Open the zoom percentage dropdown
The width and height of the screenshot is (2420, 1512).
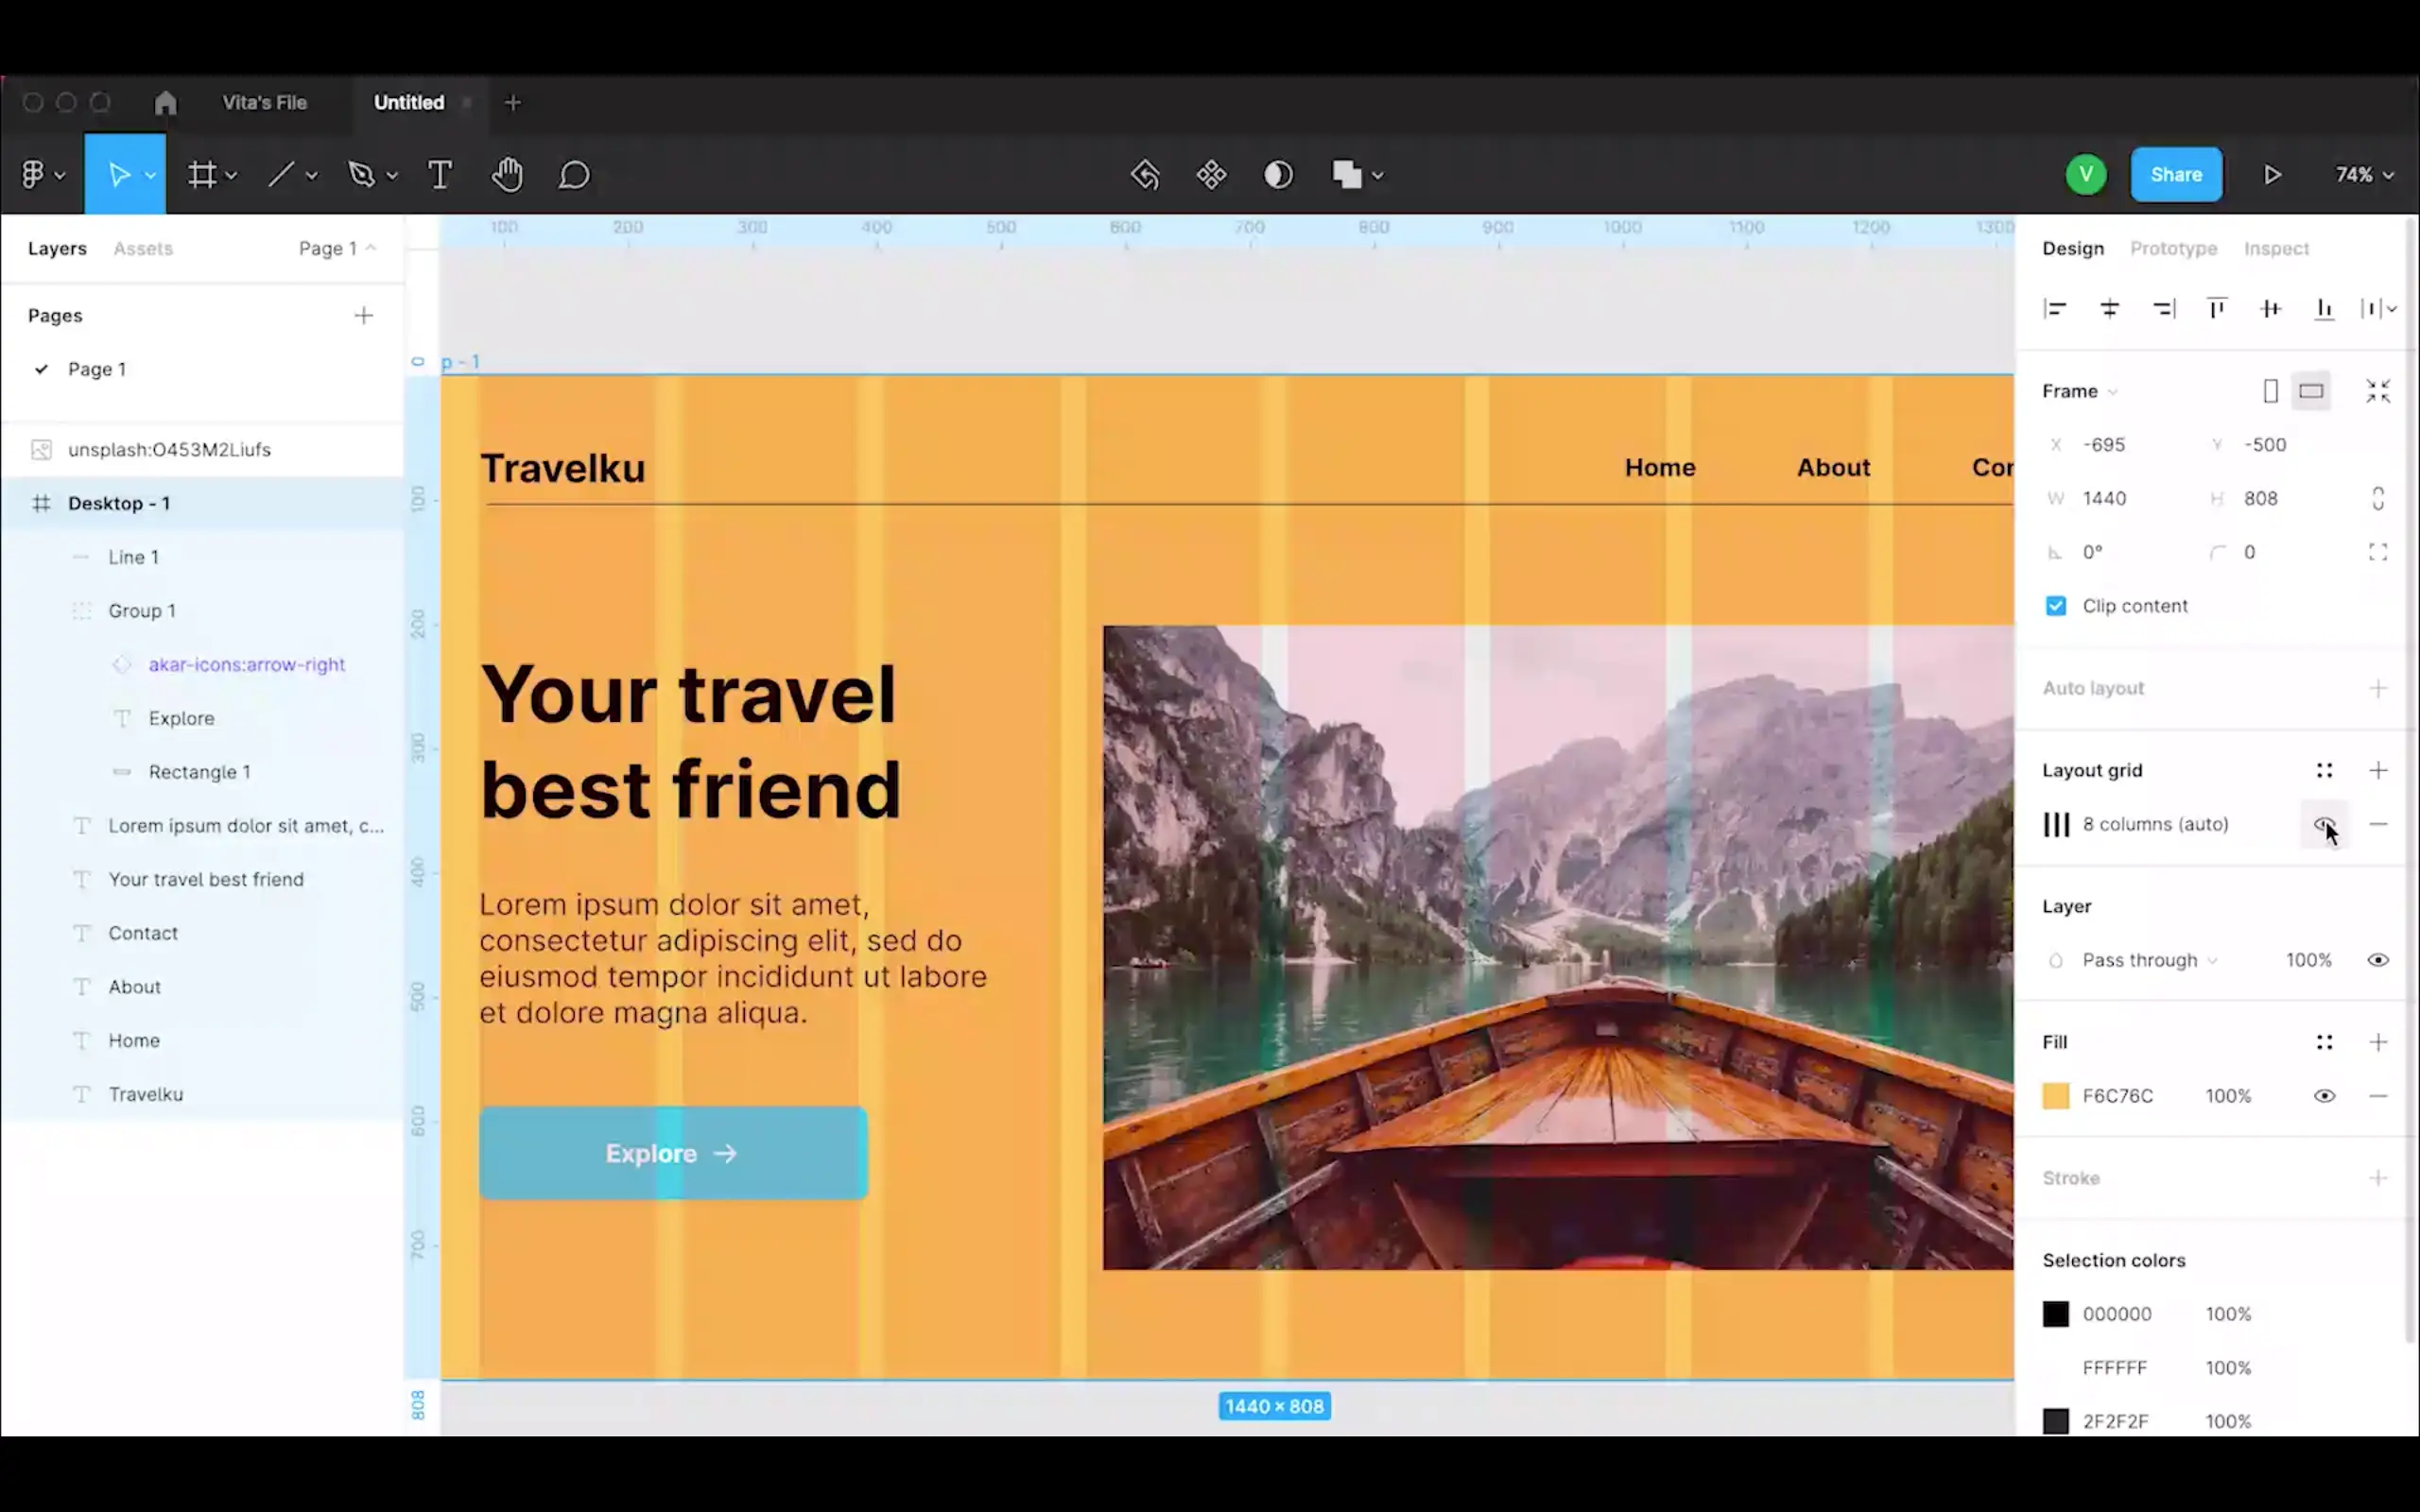(2362, 174)
